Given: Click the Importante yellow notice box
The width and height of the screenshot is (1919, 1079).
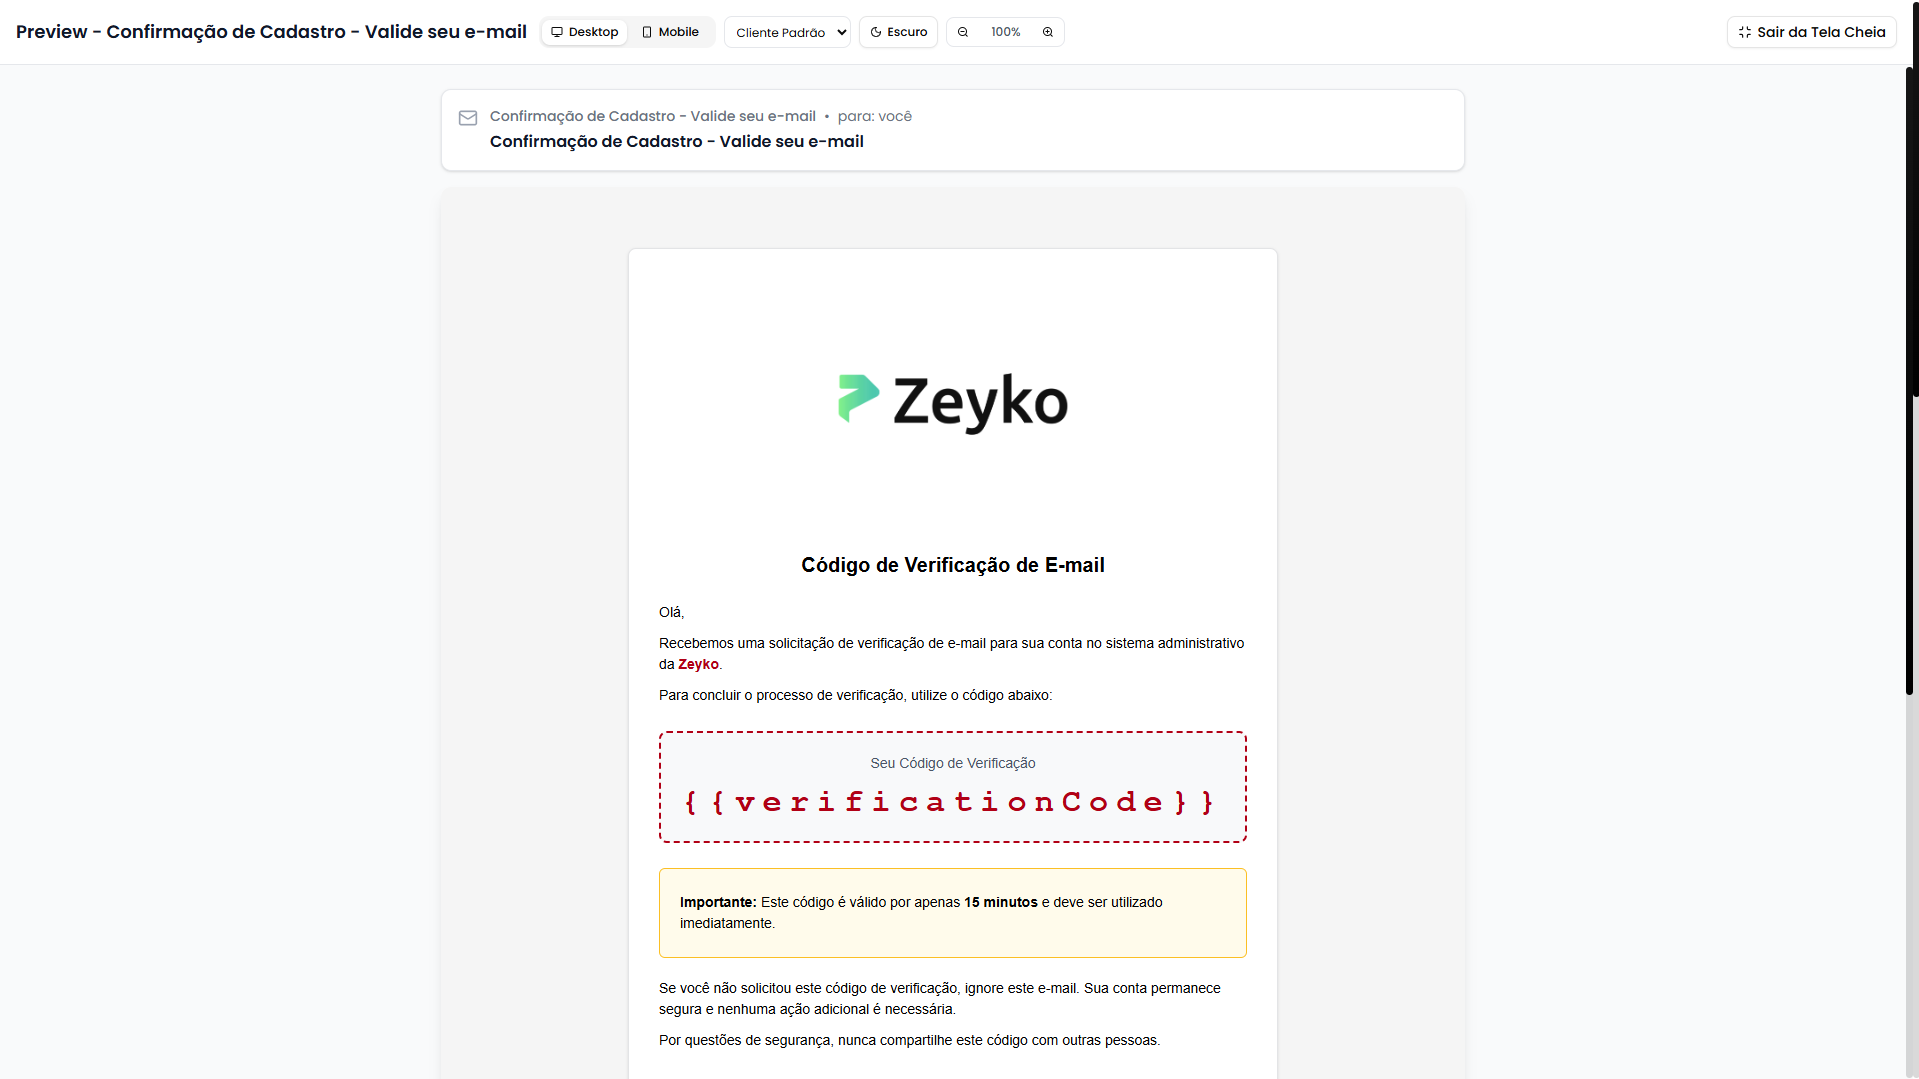Looking at the screenshot, I should click(x=952, y=912).
